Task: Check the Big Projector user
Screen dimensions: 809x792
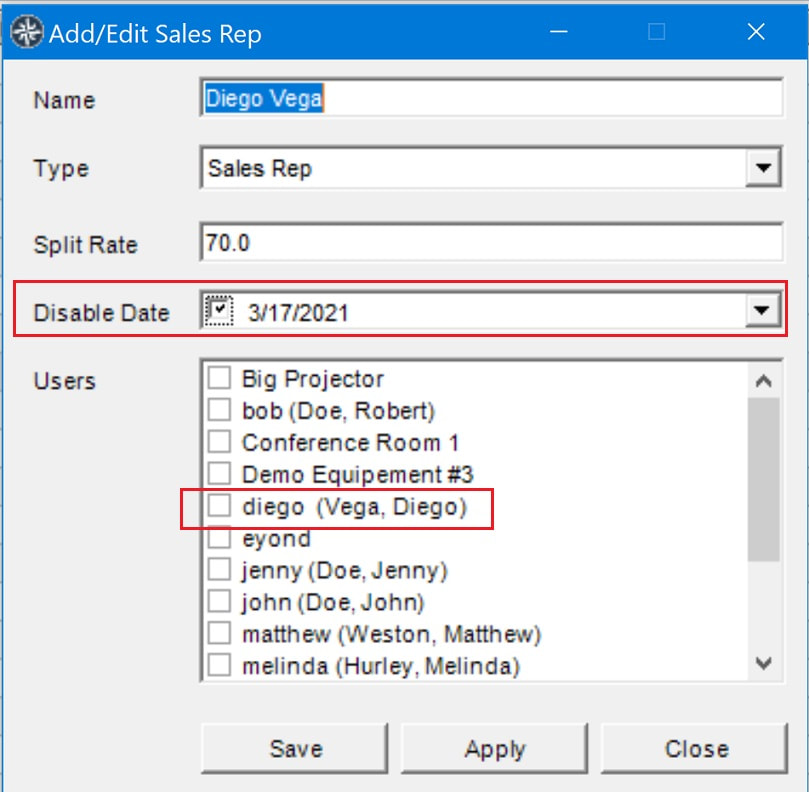Action: click(x=219, y=378)
